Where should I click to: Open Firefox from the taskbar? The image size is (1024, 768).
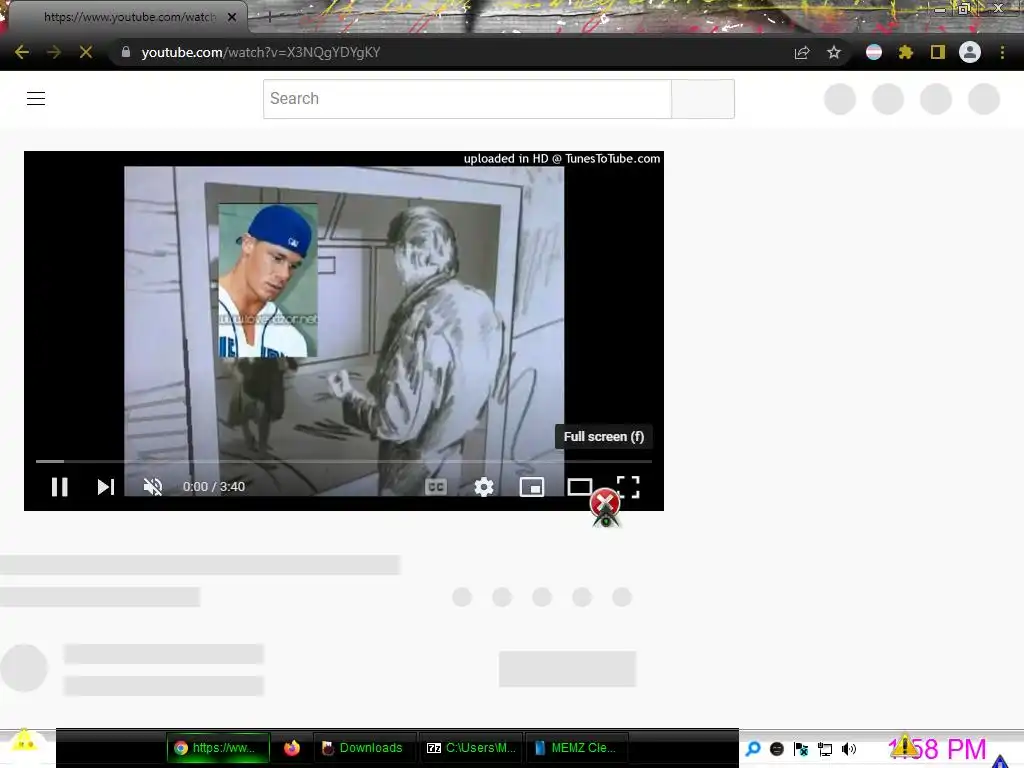pos(292,748)
